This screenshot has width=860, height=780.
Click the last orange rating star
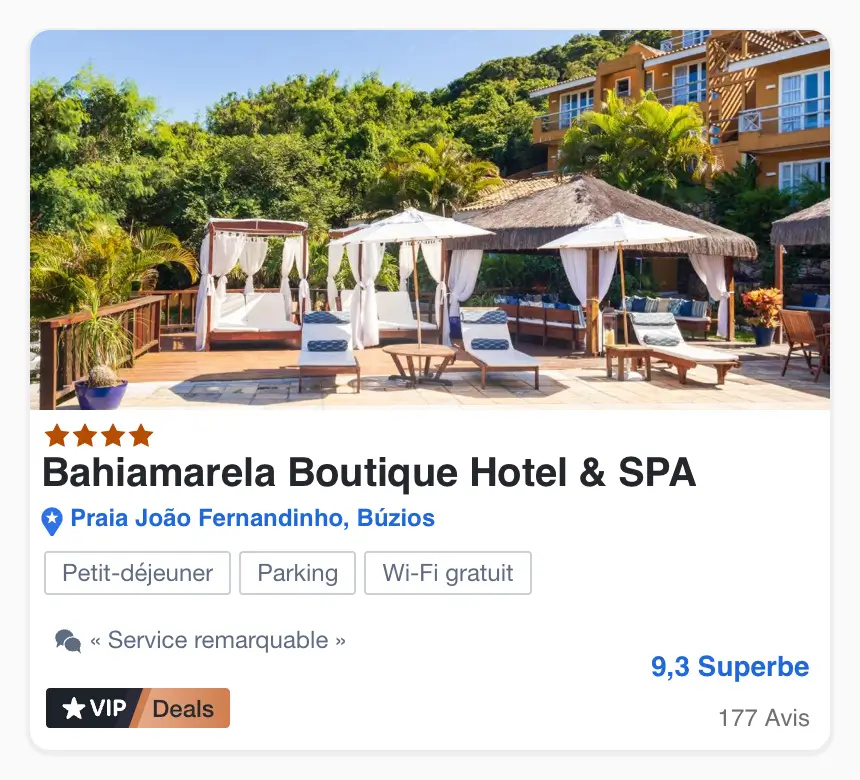coord(141,436)
